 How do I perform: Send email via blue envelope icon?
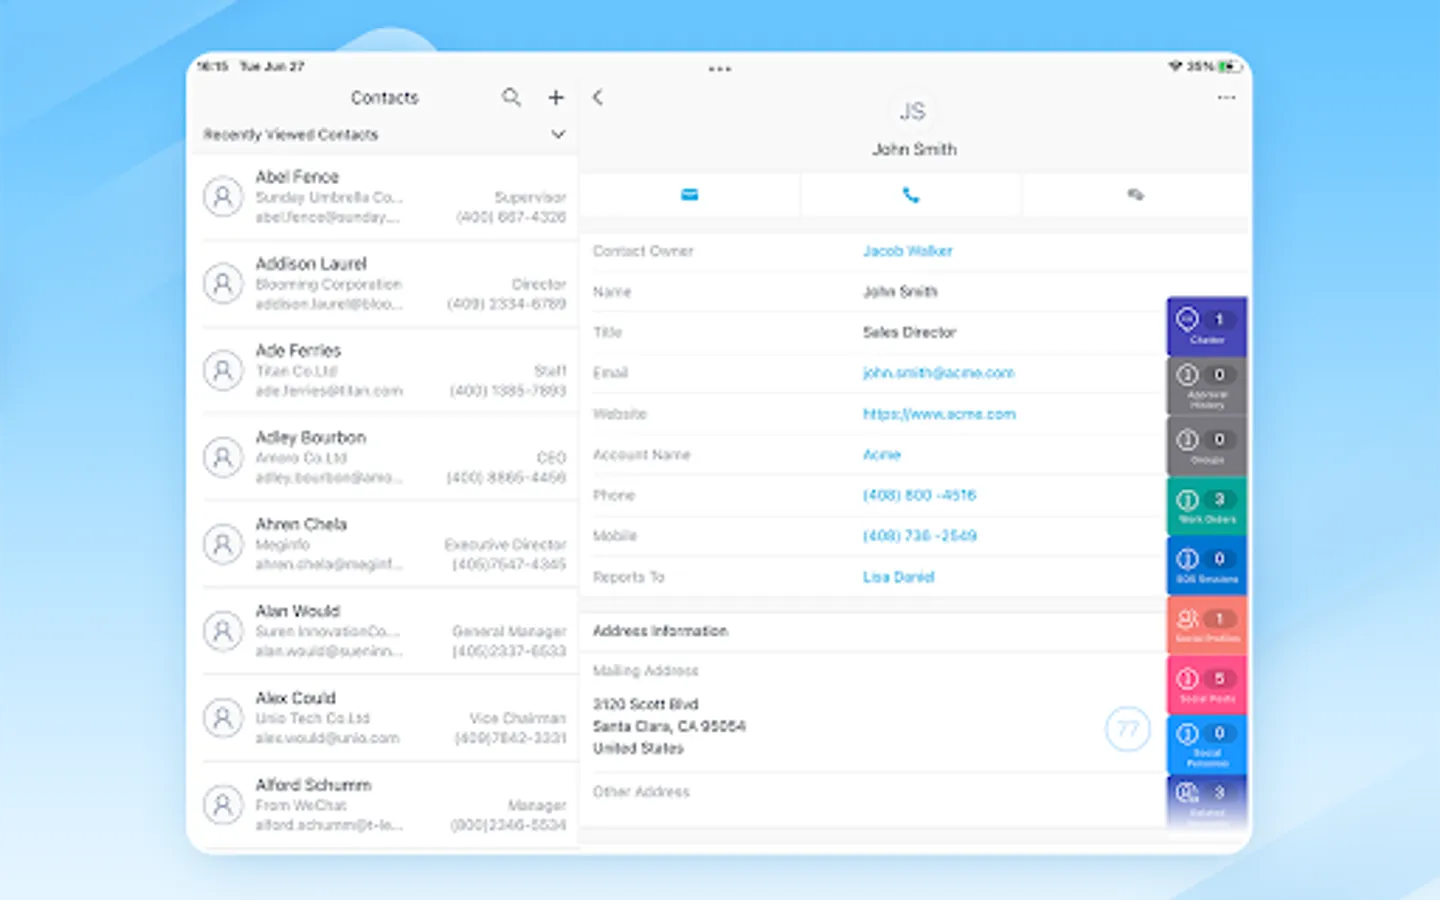point(690,195)
